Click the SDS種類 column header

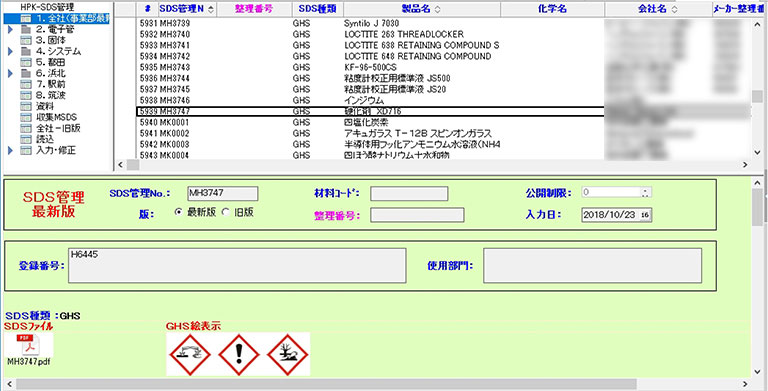point(317,9)
